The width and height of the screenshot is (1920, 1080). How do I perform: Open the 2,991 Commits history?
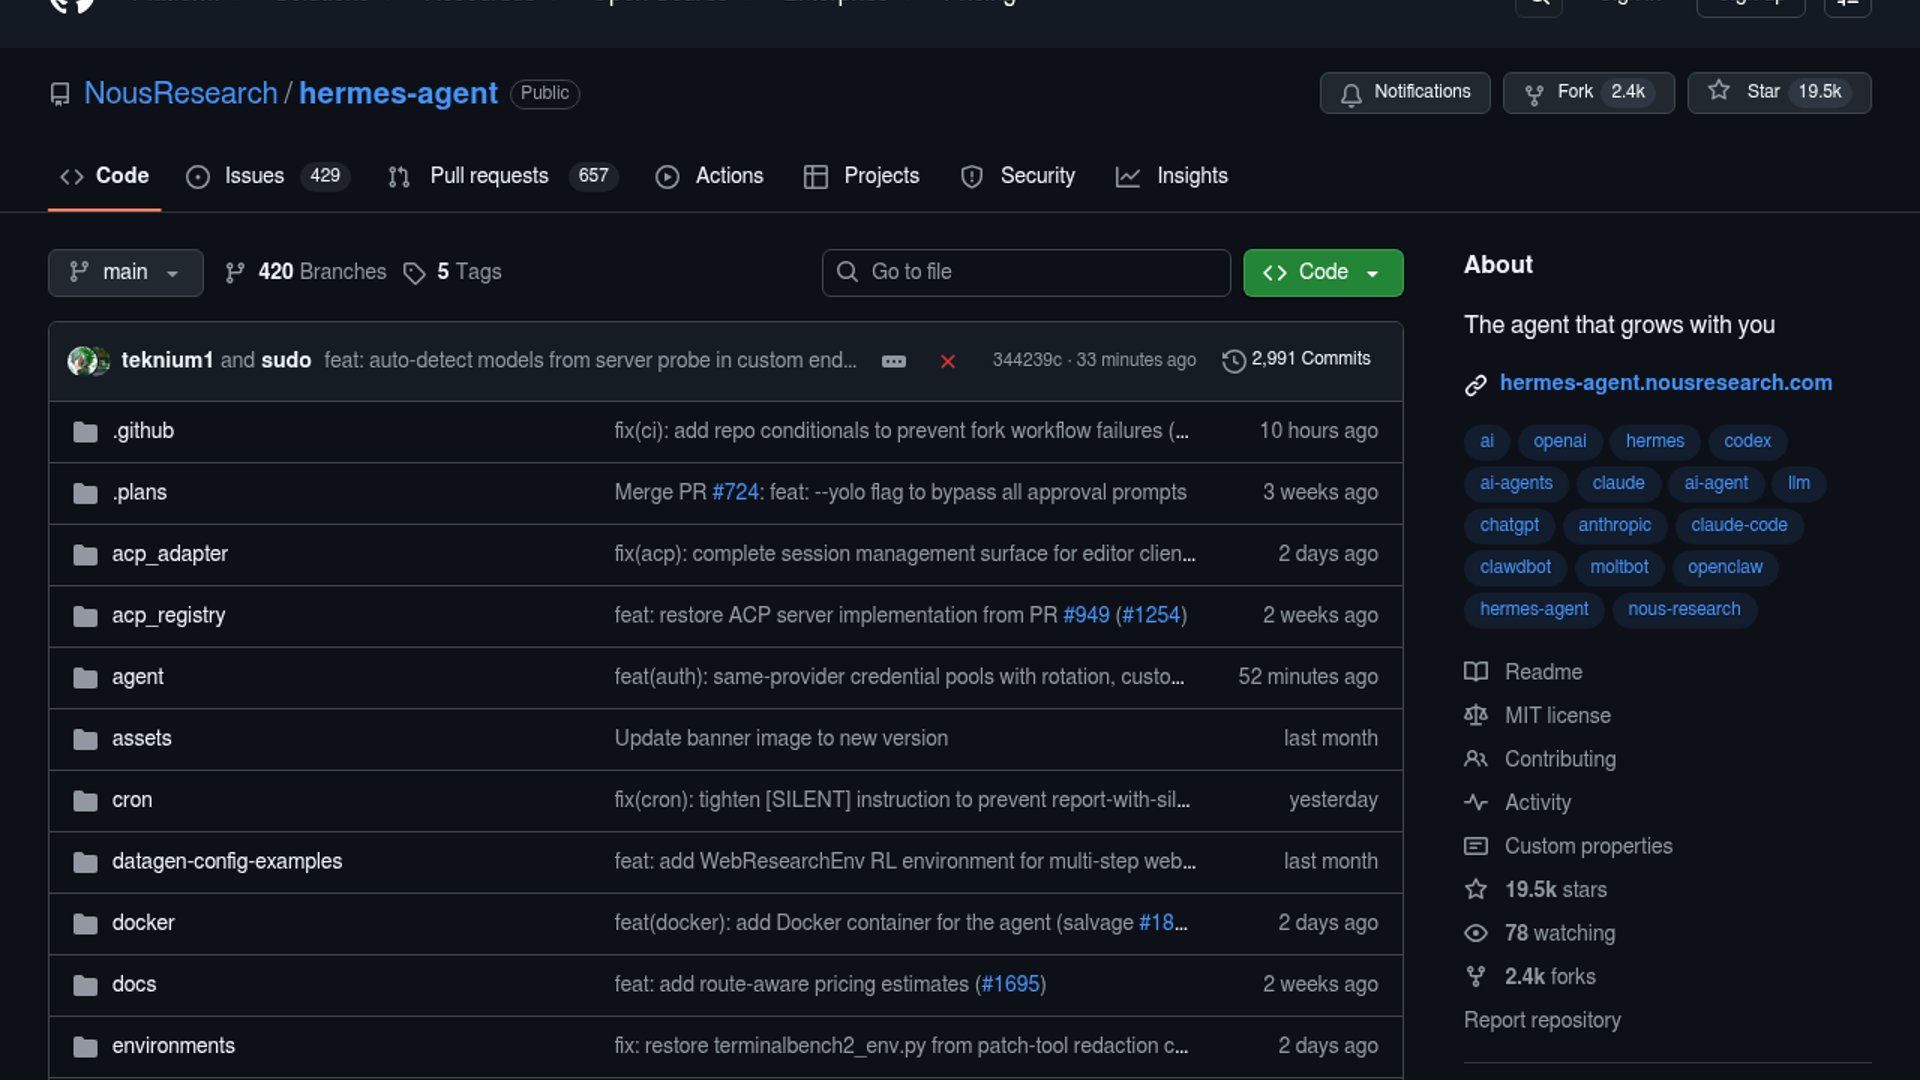1297,359
